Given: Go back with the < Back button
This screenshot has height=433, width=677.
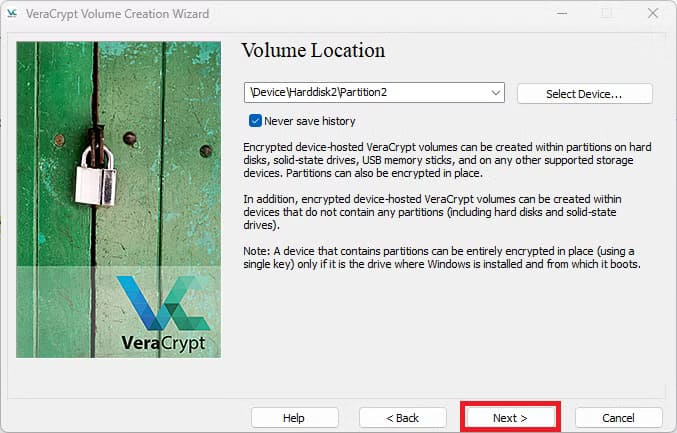Looking at the screenshot, I should [x=402, y=417].
